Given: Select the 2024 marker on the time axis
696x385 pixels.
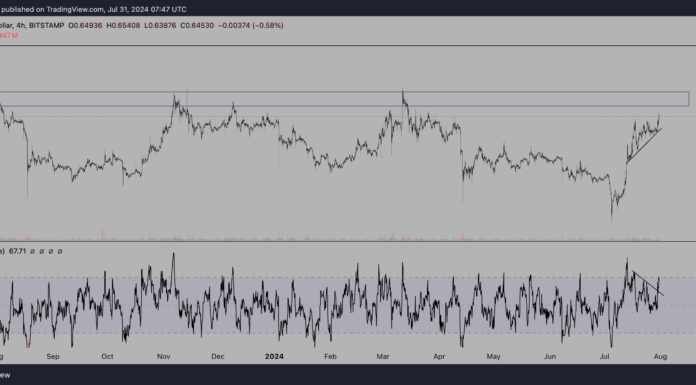Looking at the screenshot, I should click(x=274, y=356).
